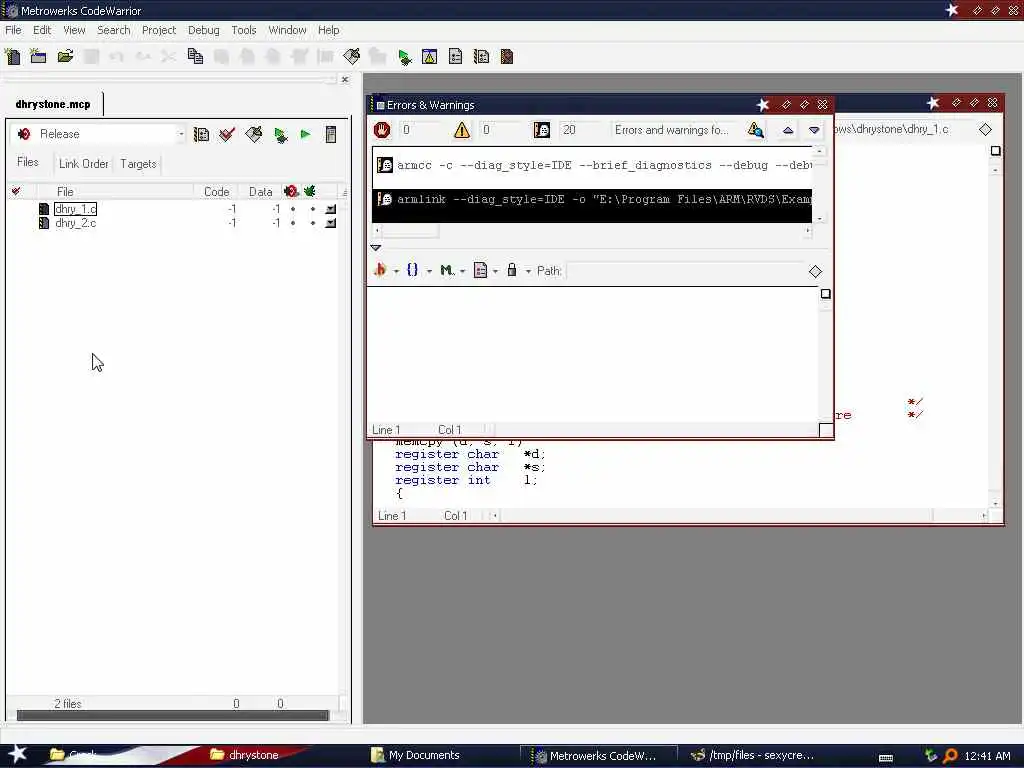Click the green Run arrow icon

coord(305,135)
